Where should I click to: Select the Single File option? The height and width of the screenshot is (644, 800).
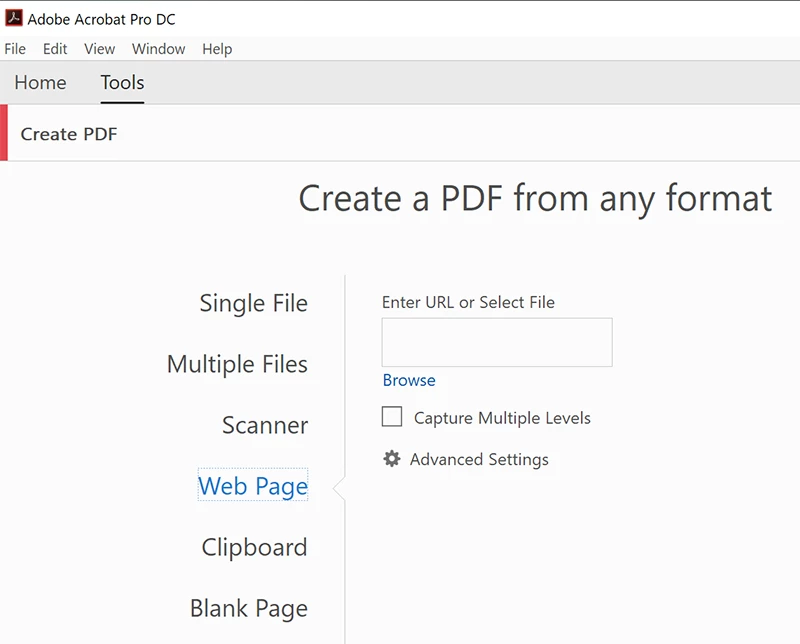pyautogui.click(x=254, y=303)
